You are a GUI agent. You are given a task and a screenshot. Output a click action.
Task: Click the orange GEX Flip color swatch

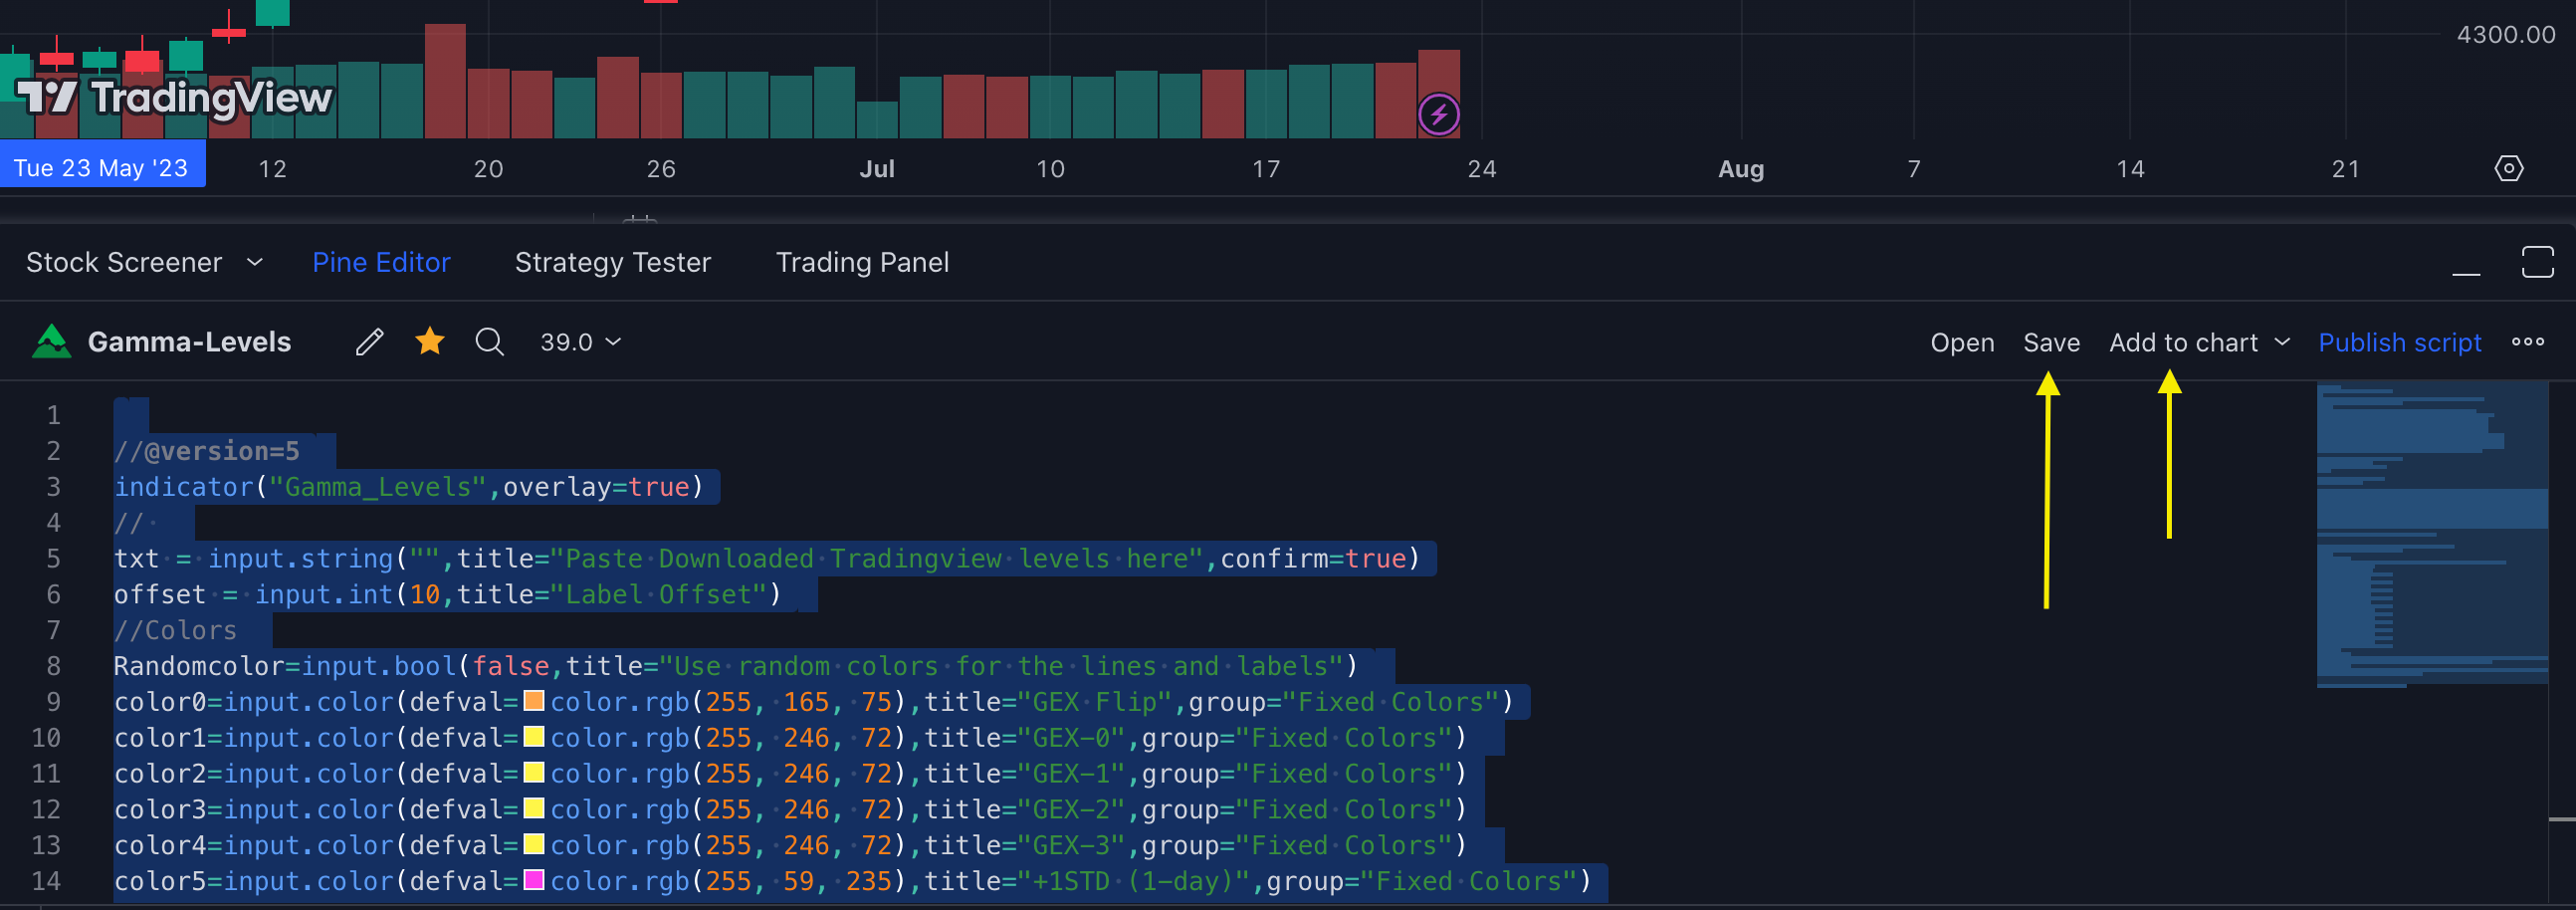point(534,701)
